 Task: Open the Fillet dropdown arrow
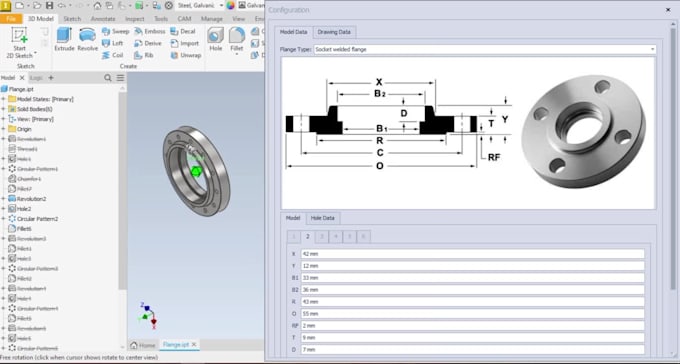pos(237,55)
